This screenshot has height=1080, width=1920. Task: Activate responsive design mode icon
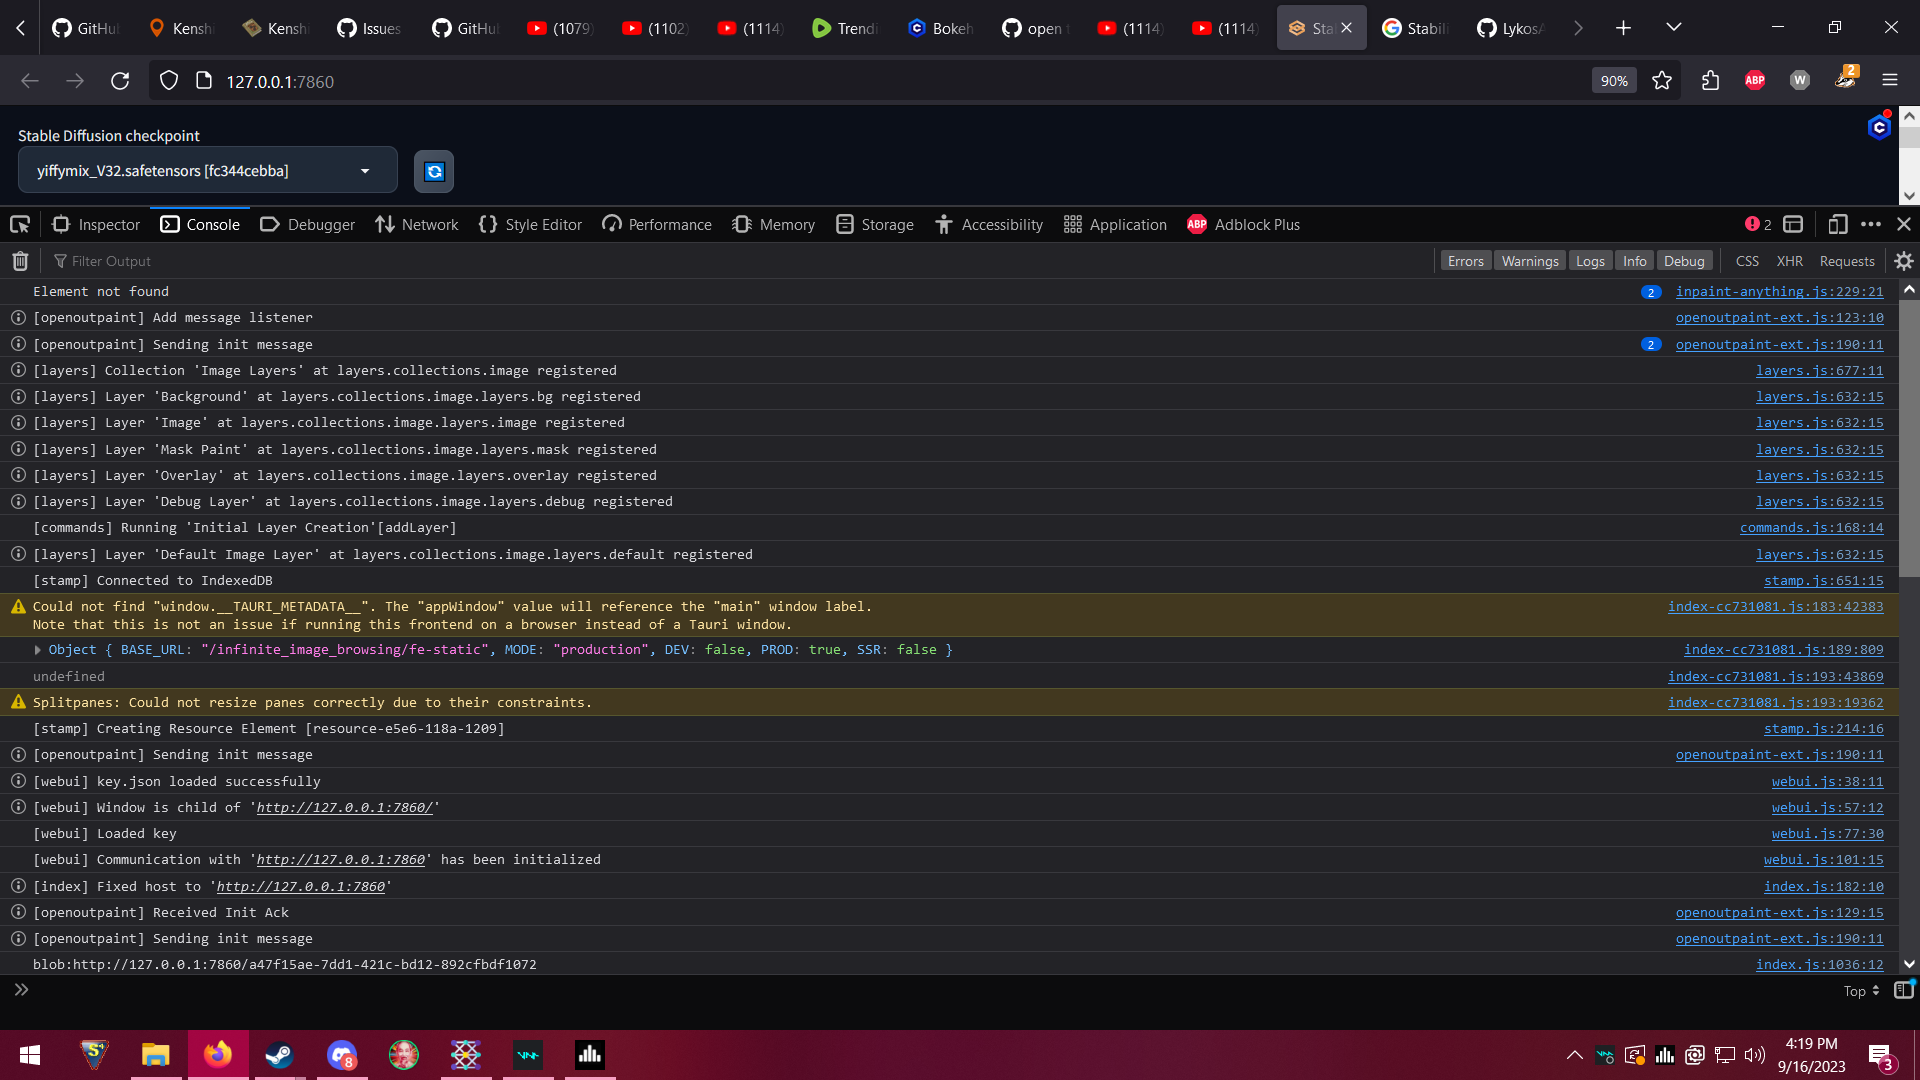pyautogui.click(x=1838, y=224)
